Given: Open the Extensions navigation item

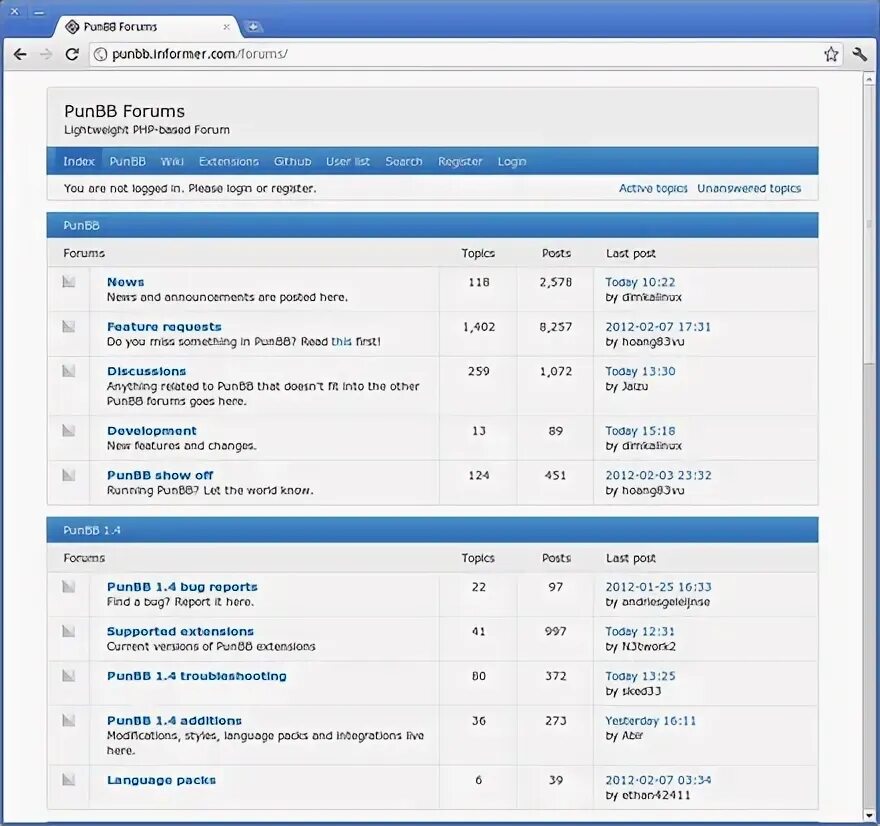Looking at the screenshot, I should coord(228,162).
